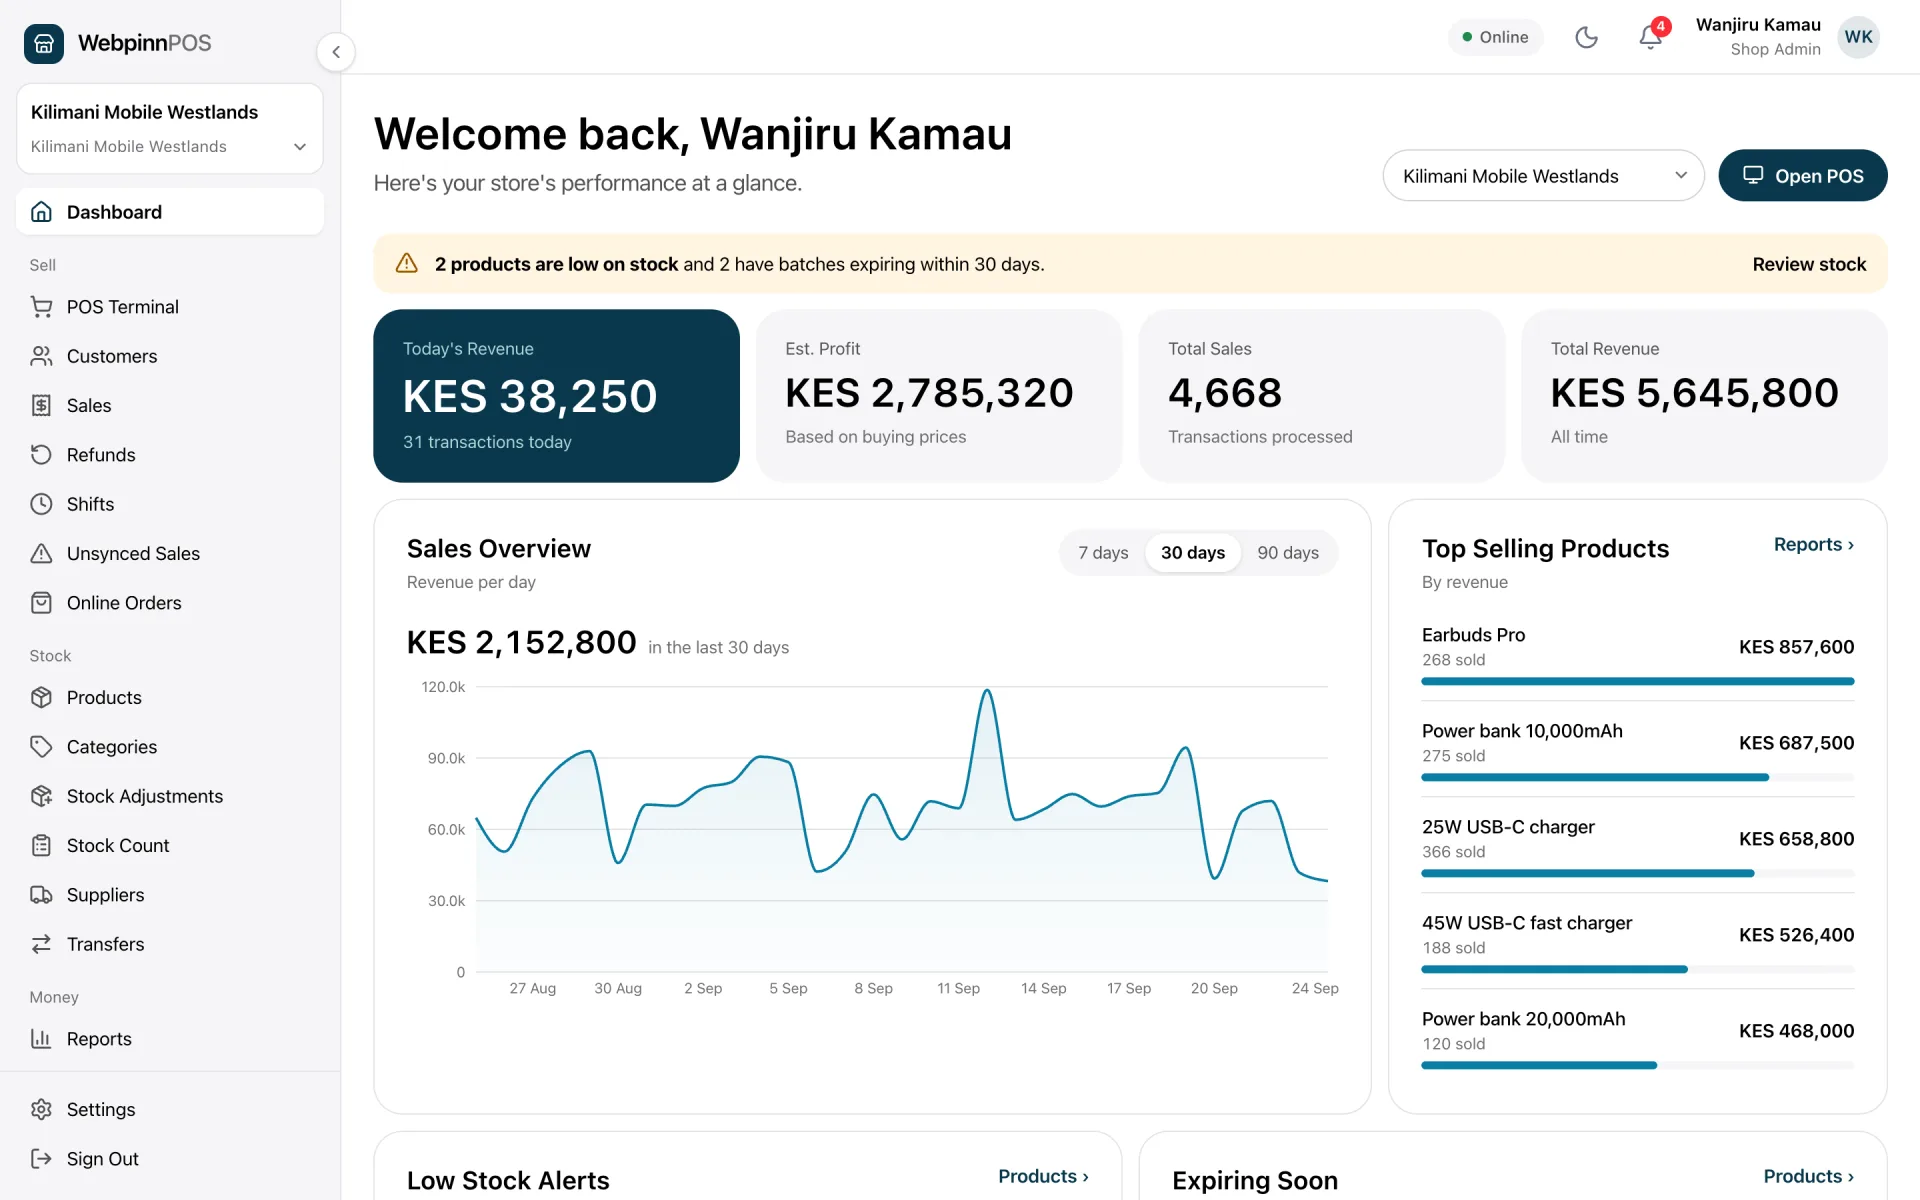Switch Sales Overview to 7 days
1920x1200 pixels.
[1103, 553]
